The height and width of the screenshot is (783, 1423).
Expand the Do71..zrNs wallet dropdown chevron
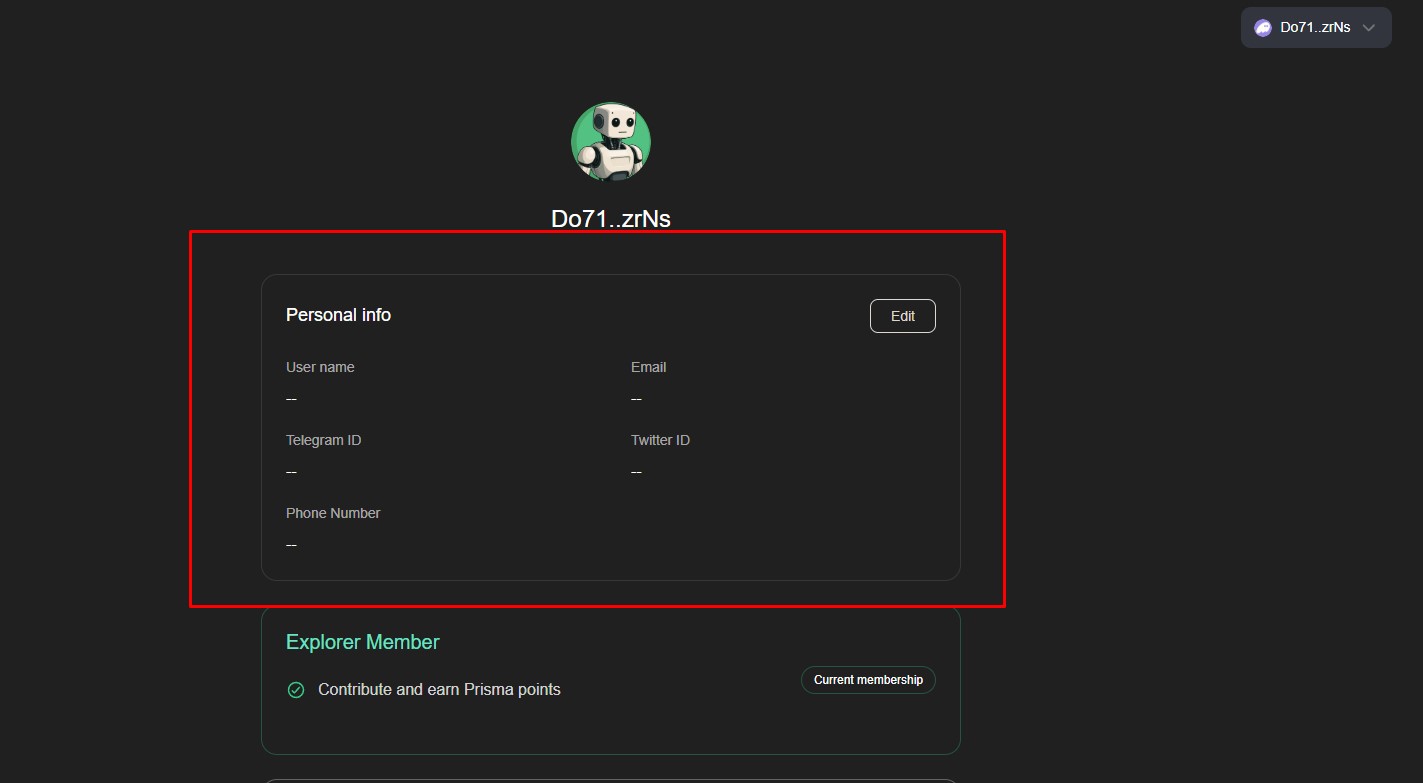1369,28
